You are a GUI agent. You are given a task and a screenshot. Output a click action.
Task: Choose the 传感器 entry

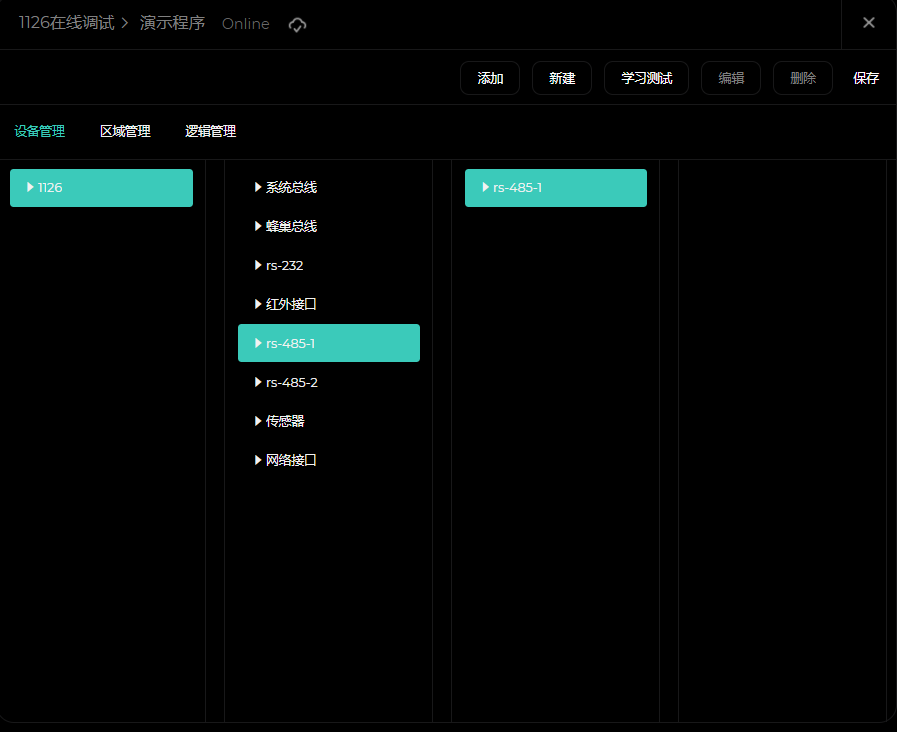(x=284, y=421)
